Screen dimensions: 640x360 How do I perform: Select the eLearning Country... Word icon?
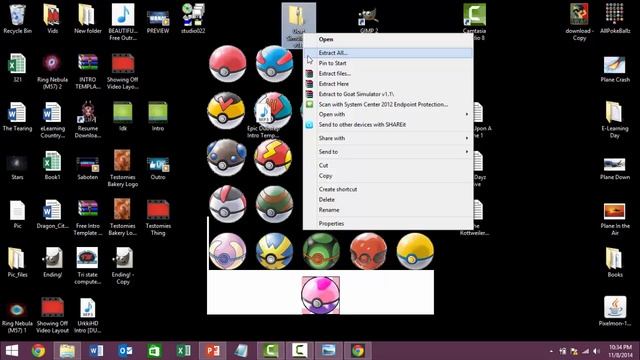tap(52, 120)
